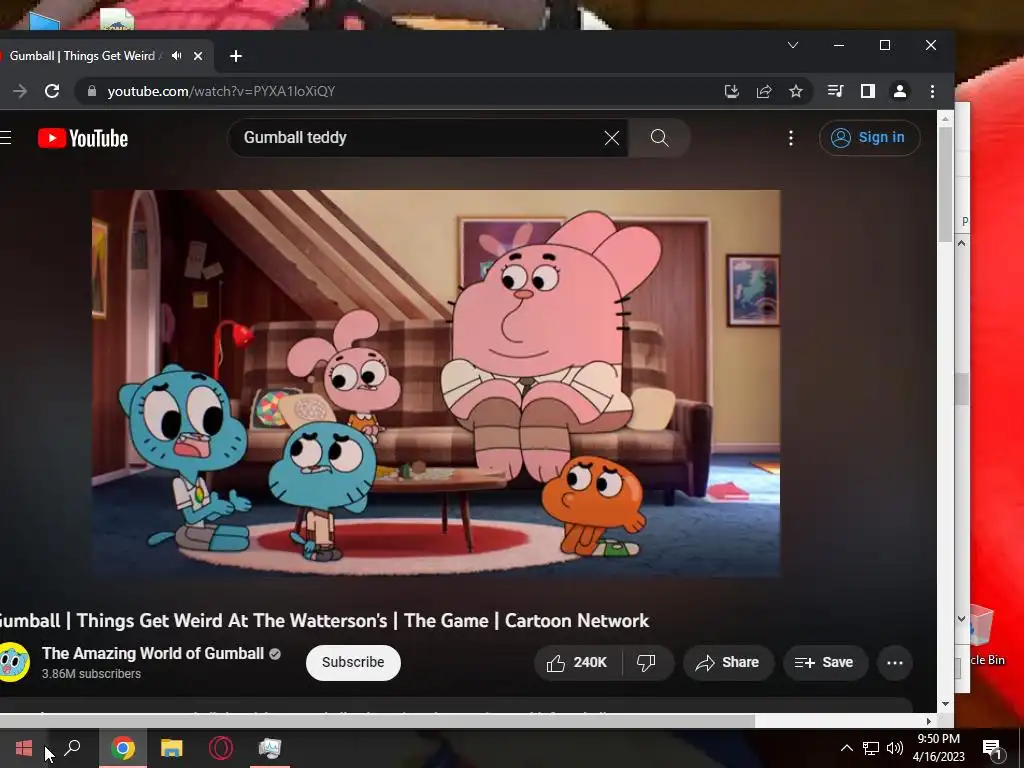The width and height of the screenshot is (1024, 768).
Task: Click the horizontal scrollbar thumb
Action: pyautogui.click(x=377, y=721)
